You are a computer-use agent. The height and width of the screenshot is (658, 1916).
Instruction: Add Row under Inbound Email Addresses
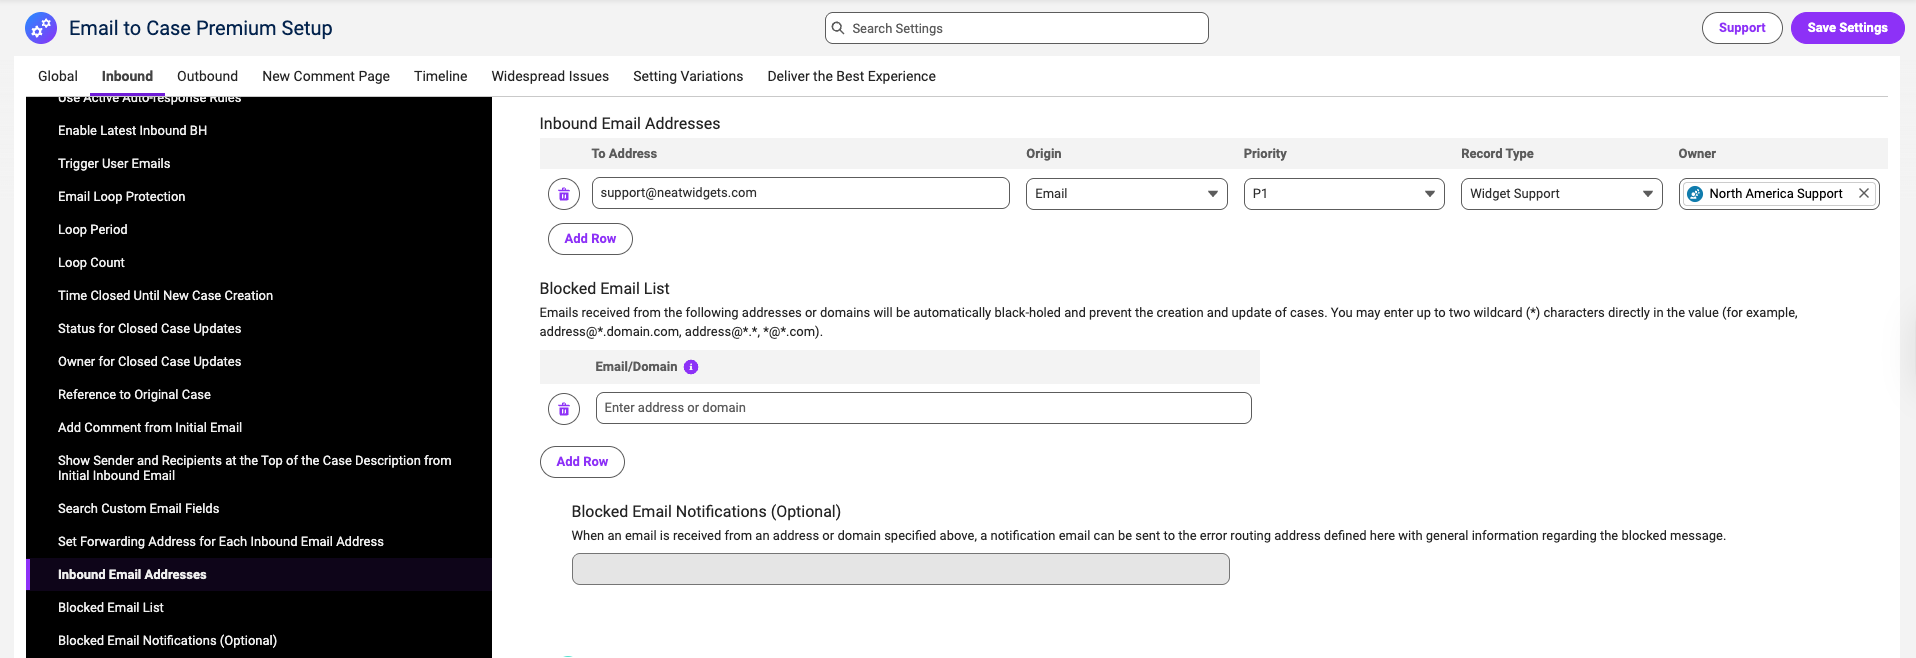point(590,239)
